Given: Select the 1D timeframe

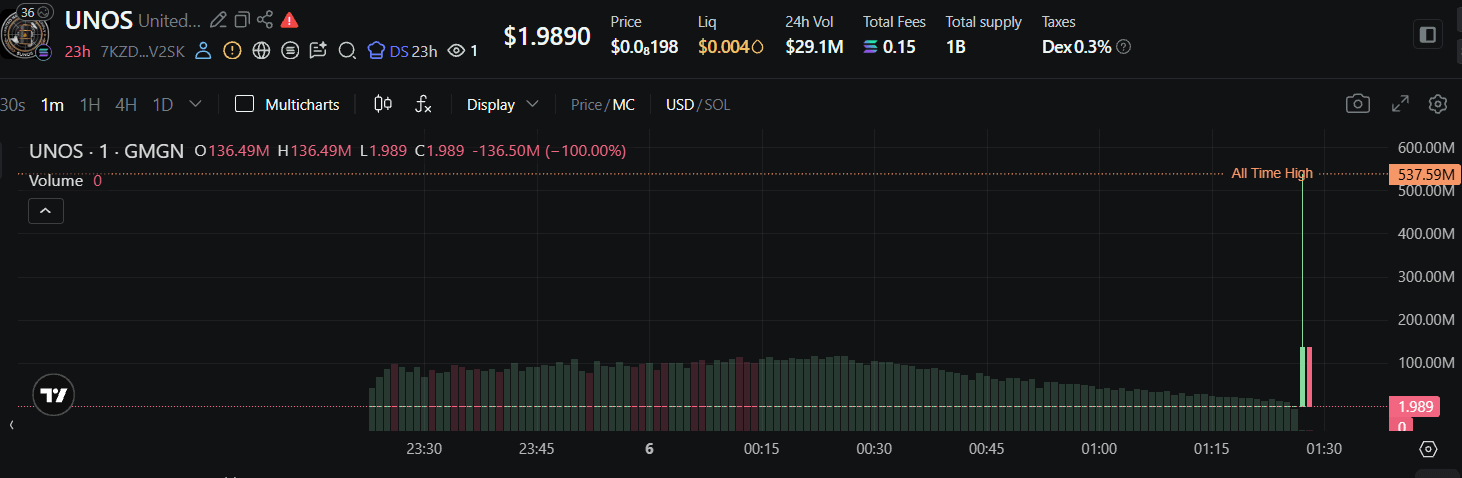Looking at the screenshot, I should 162,104.
